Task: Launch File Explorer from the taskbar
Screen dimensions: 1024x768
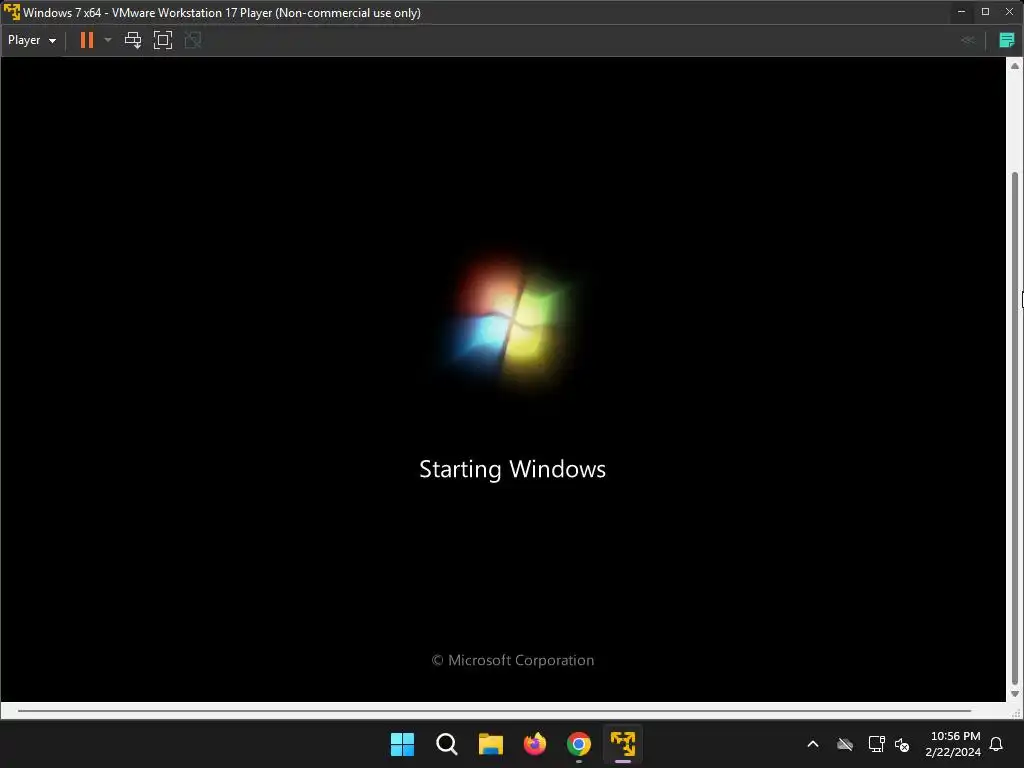Action: 490,744
